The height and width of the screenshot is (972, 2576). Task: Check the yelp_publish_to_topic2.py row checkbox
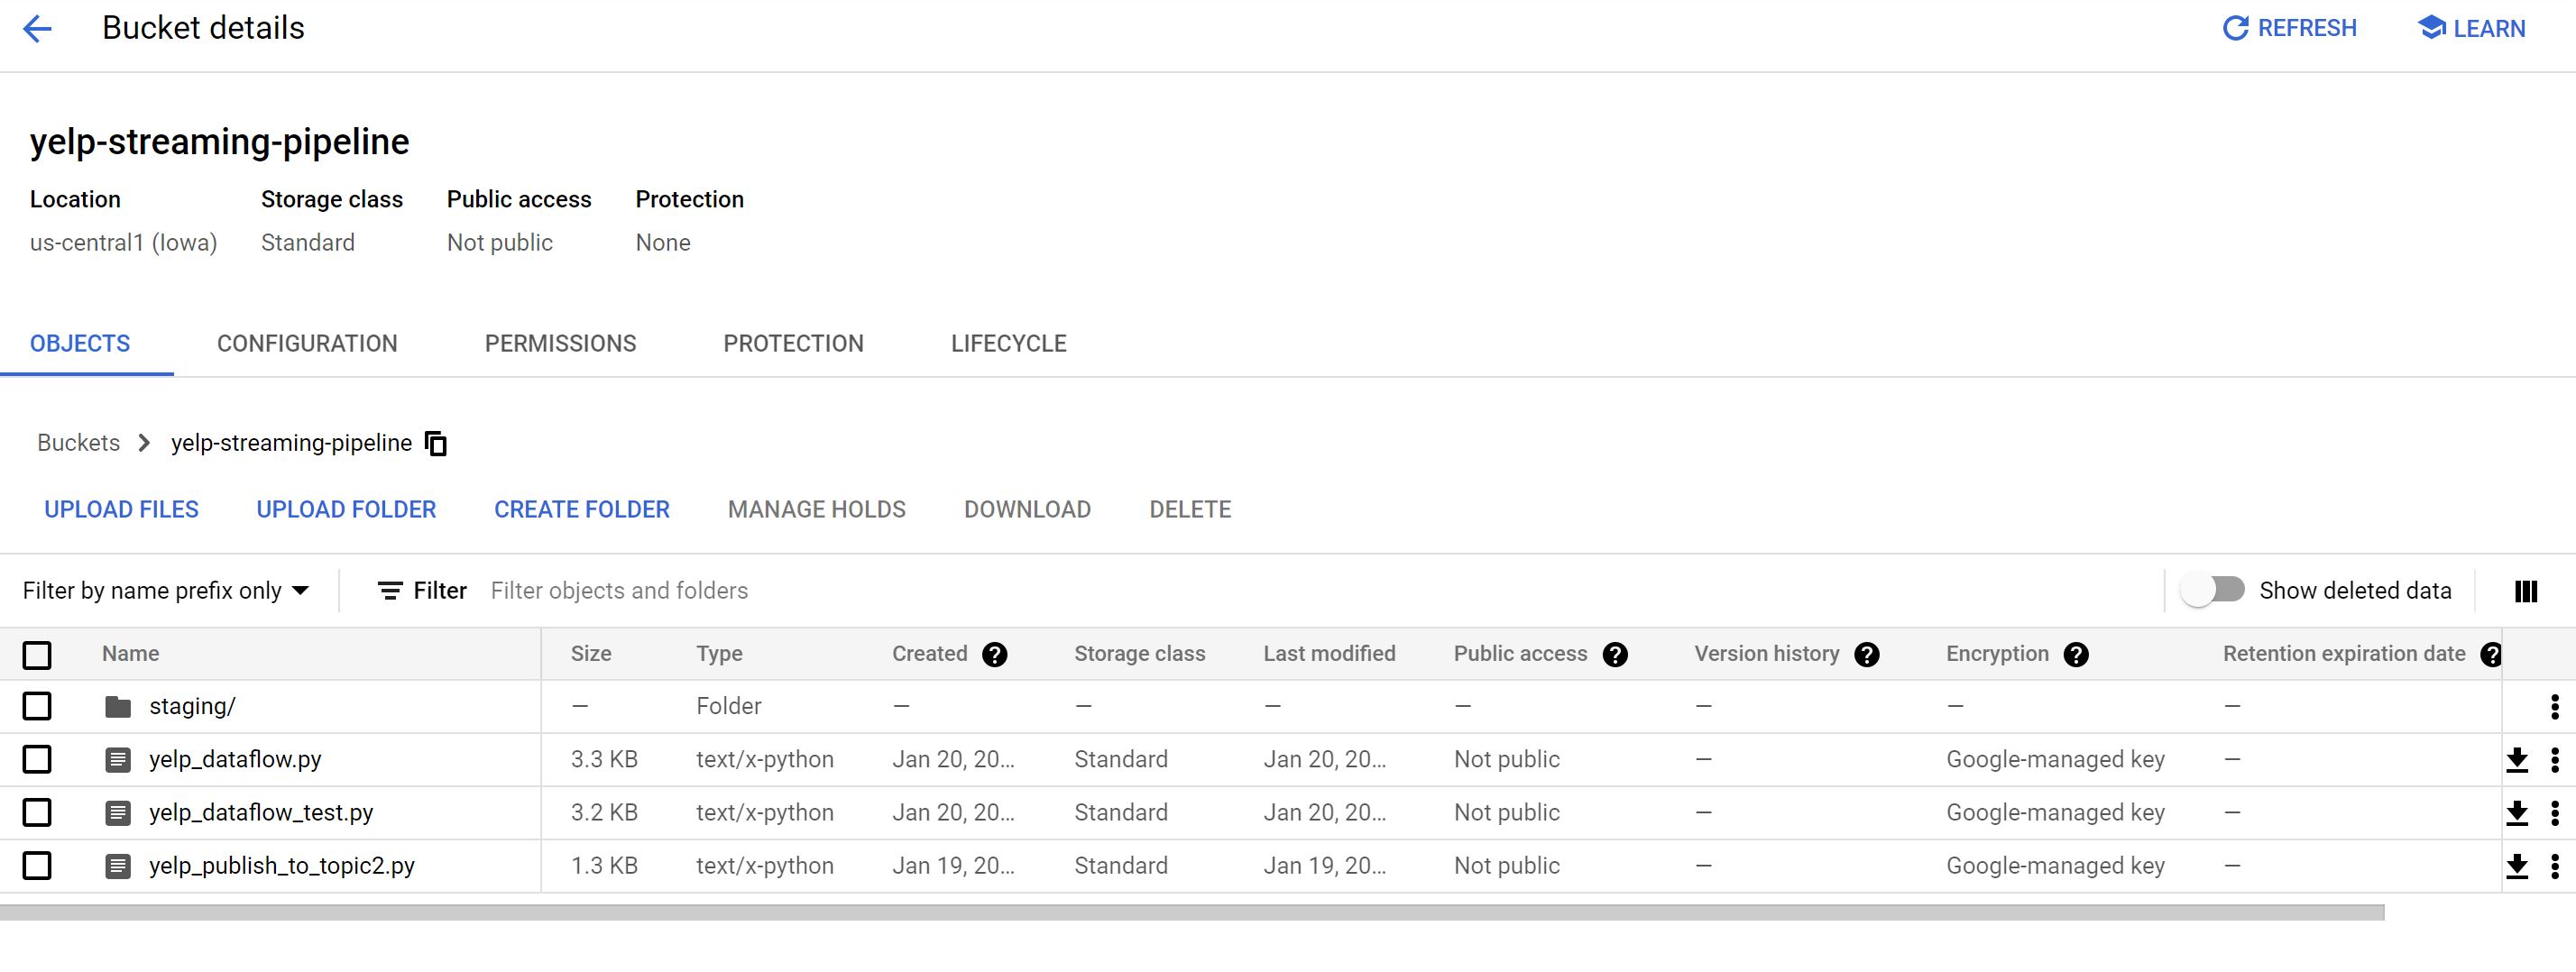37,865
